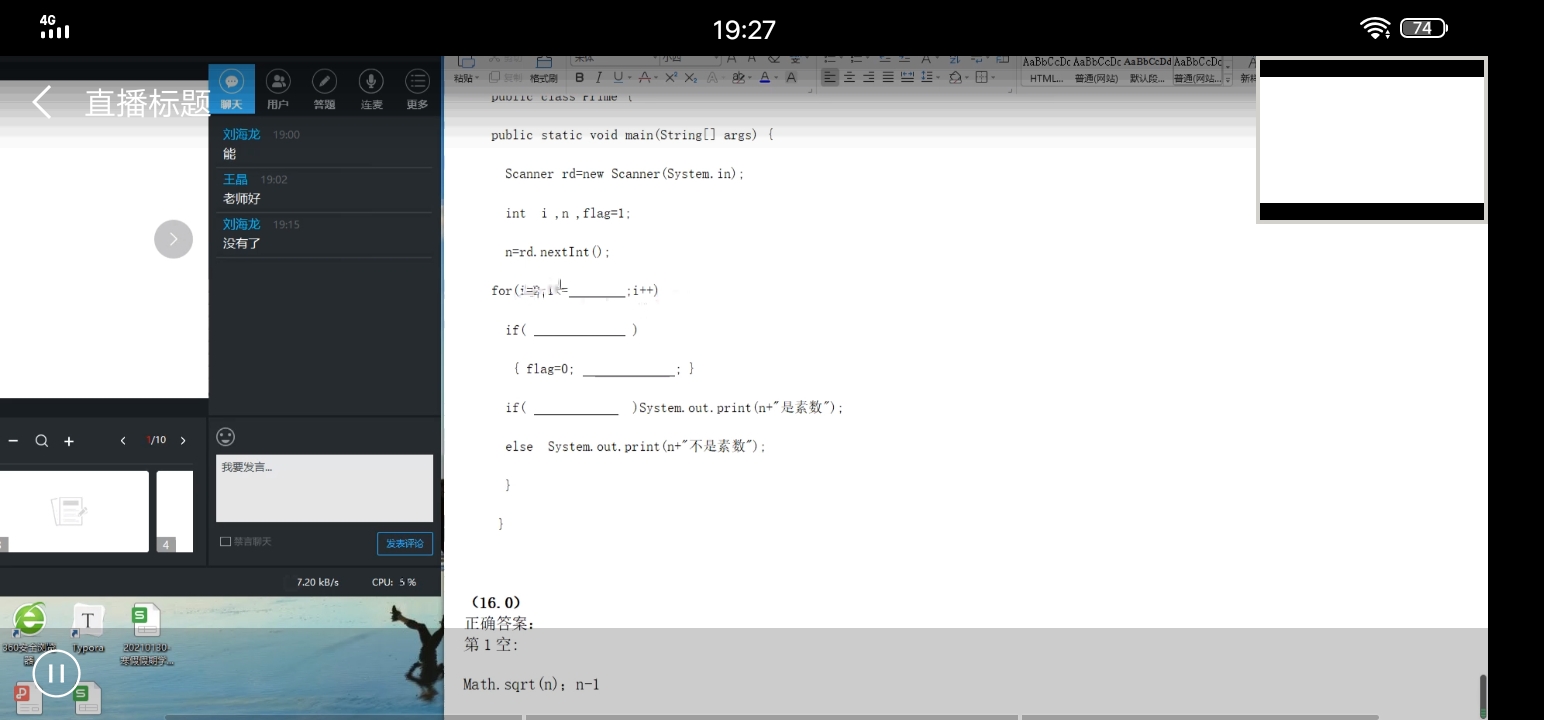The image size is (1544, 720).
Task: Open Typora from the desktop shortcut
Action: click(88, 628)
